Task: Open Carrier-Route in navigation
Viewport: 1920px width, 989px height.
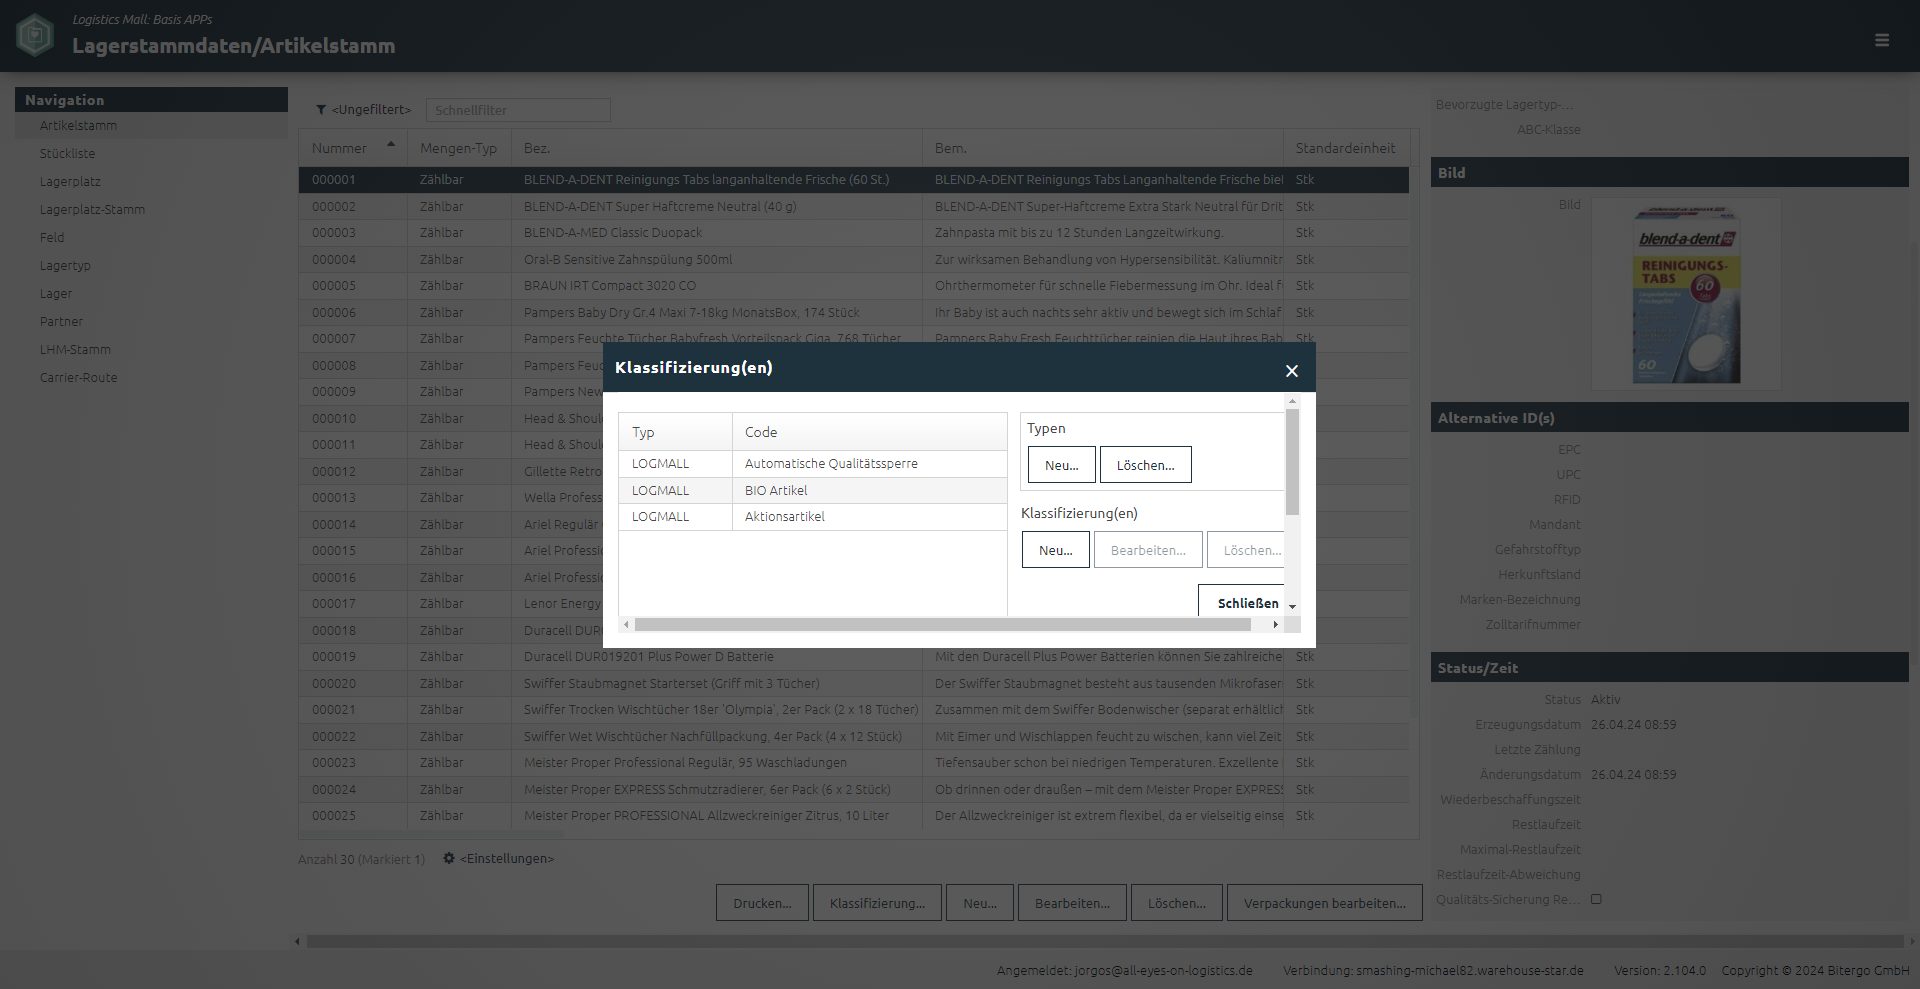Action: 78,378
